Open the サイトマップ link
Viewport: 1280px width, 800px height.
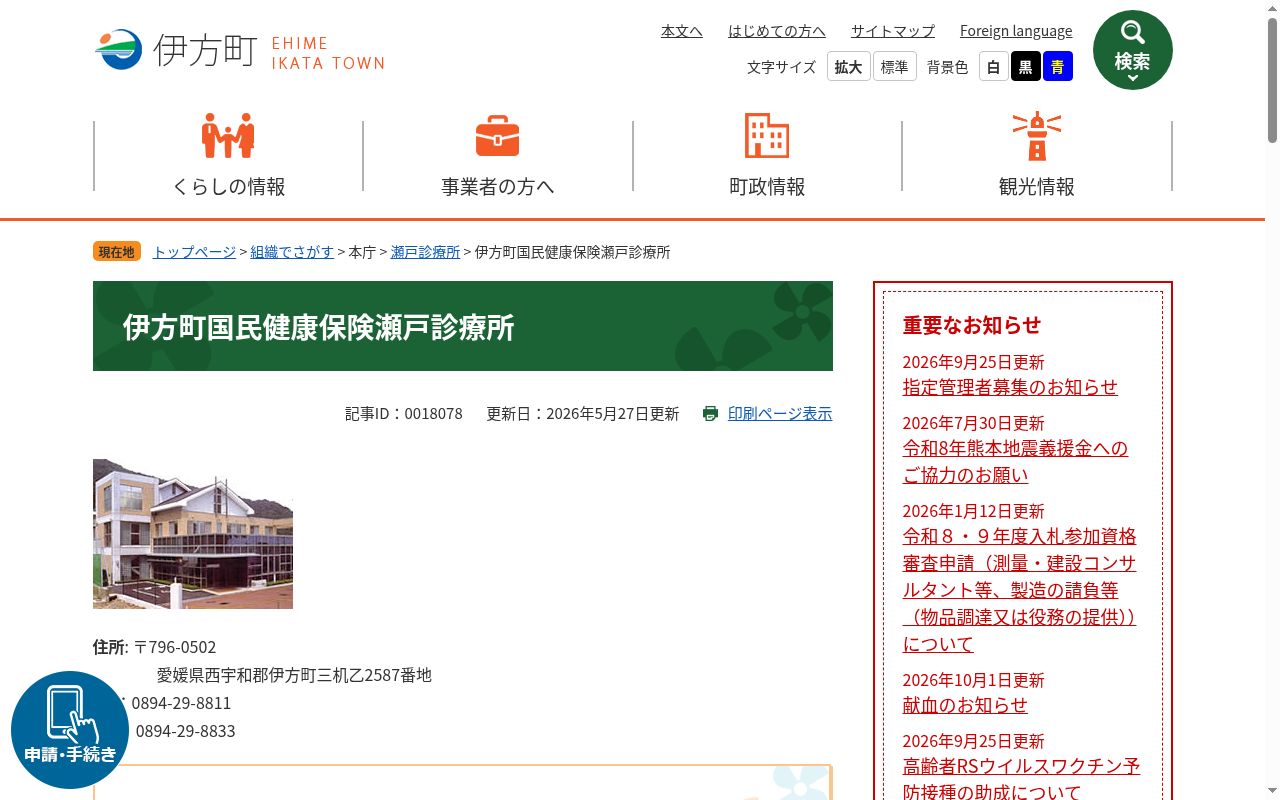click(x=893, y=30)
